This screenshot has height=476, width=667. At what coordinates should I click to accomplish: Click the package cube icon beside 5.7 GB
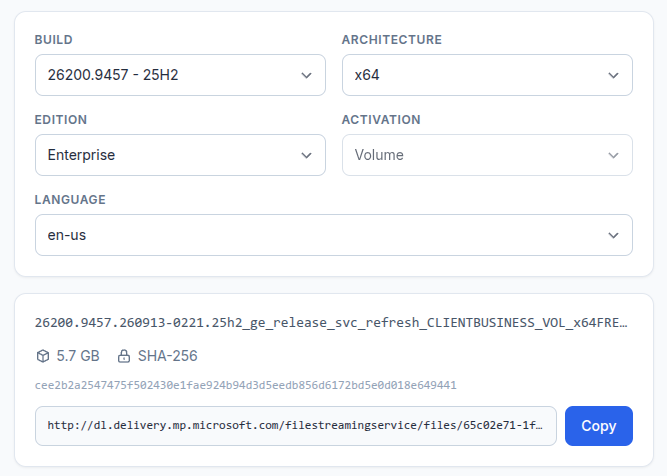[43, 356]
